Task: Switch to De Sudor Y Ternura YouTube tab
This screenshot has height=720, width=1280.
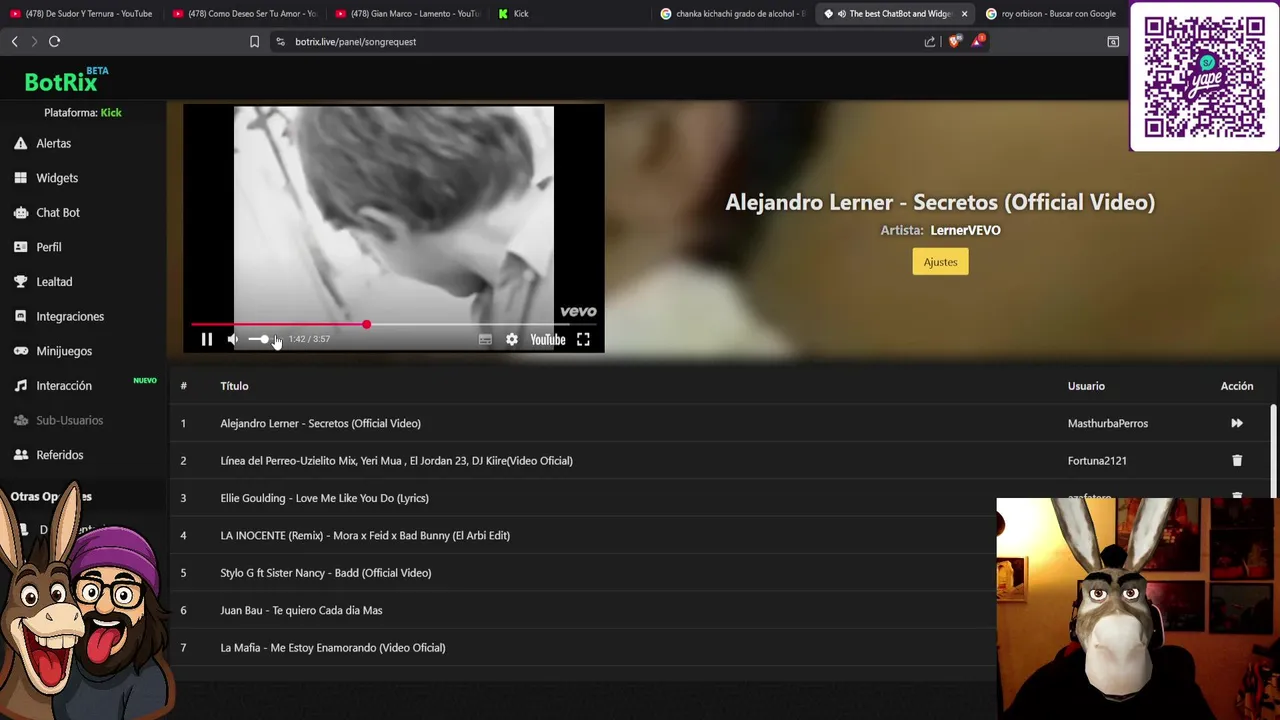Action: click(x=82, y=14)
